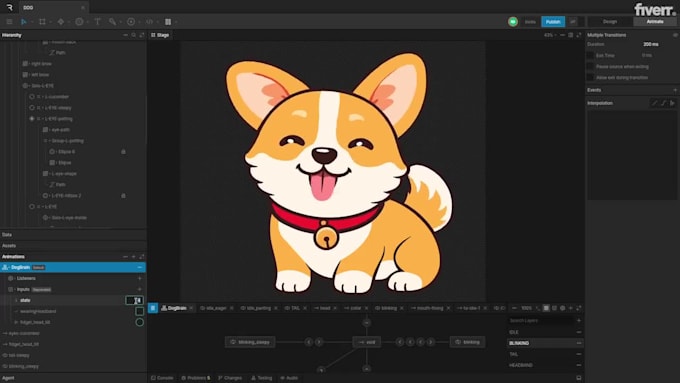Click the layout columns toolbar icon
The image size is (680, 383).
[x=168, y=21]
